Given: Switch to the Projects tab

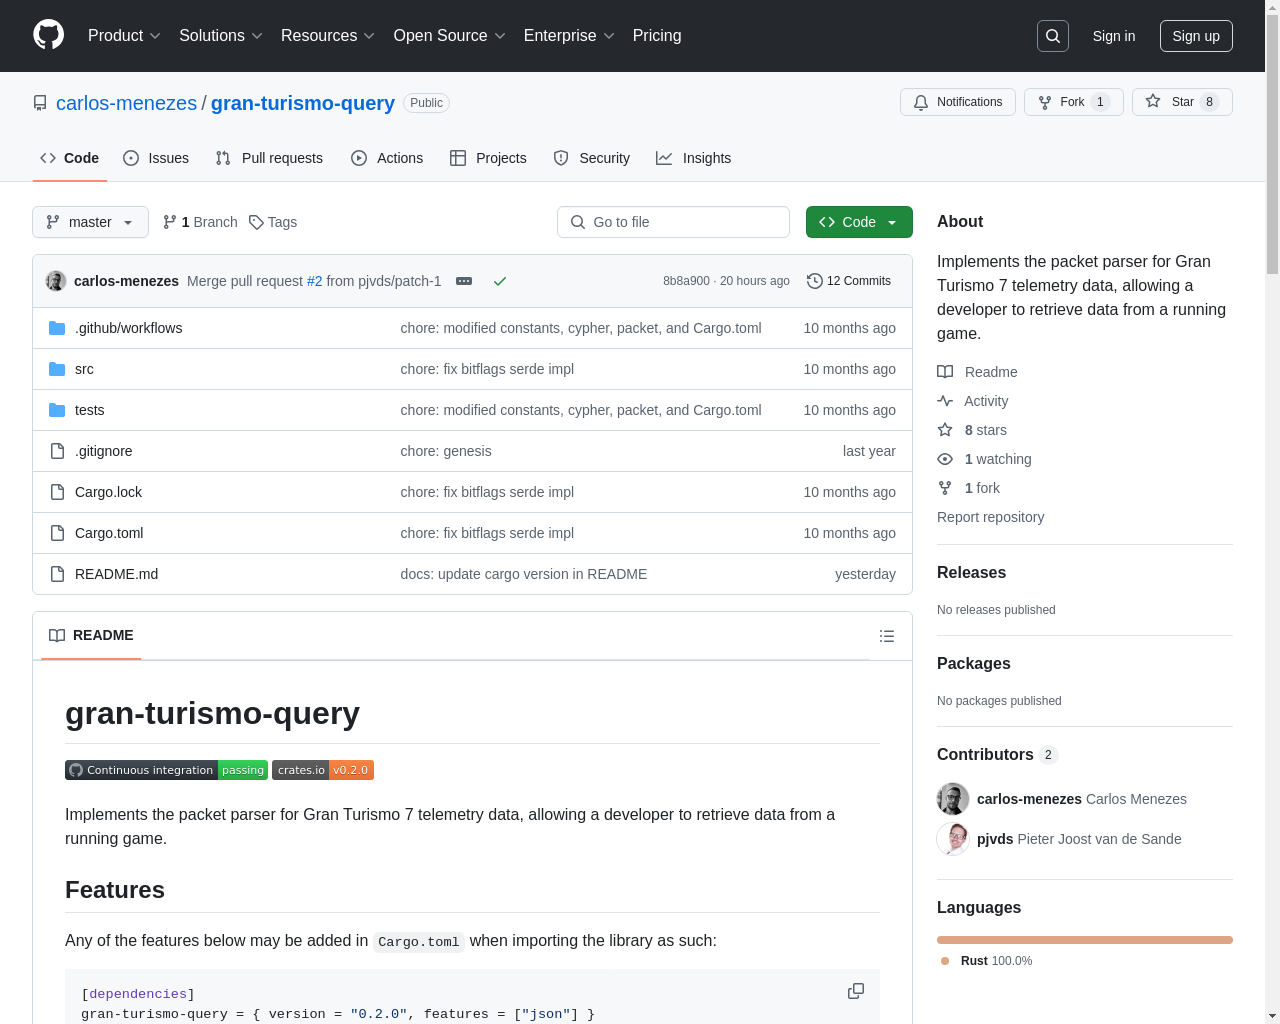Looking at the screenshot, I should coord(488,158).
